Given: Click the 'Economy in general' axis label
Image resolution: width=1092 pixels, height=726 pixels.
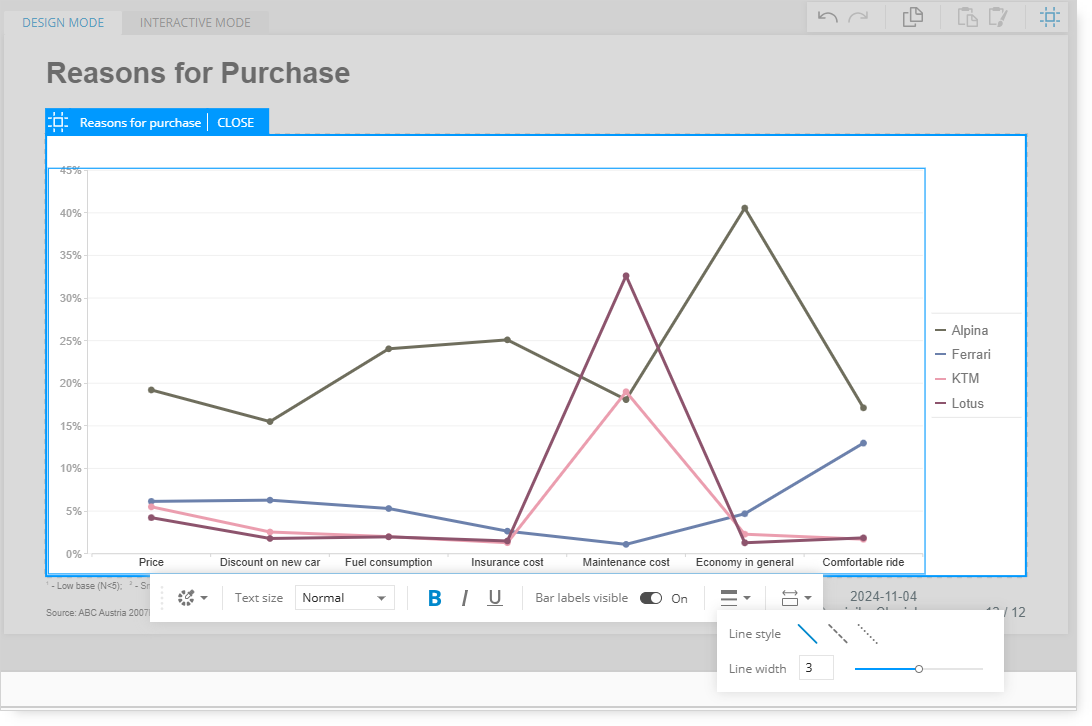Looking at the screenshot, I should coord(744,562).
